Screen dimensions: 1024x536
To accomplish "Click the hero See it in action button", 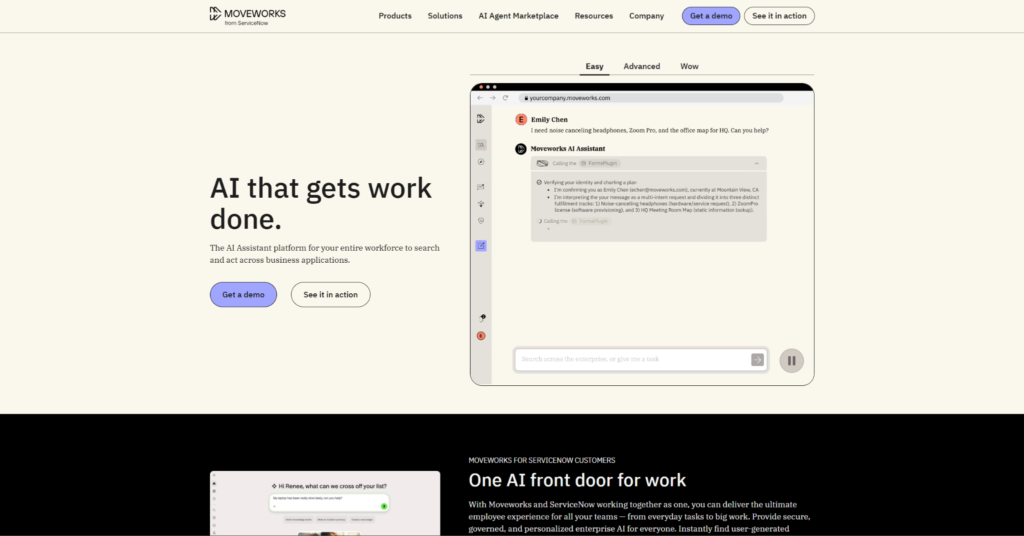I will [x=330, y=294].
